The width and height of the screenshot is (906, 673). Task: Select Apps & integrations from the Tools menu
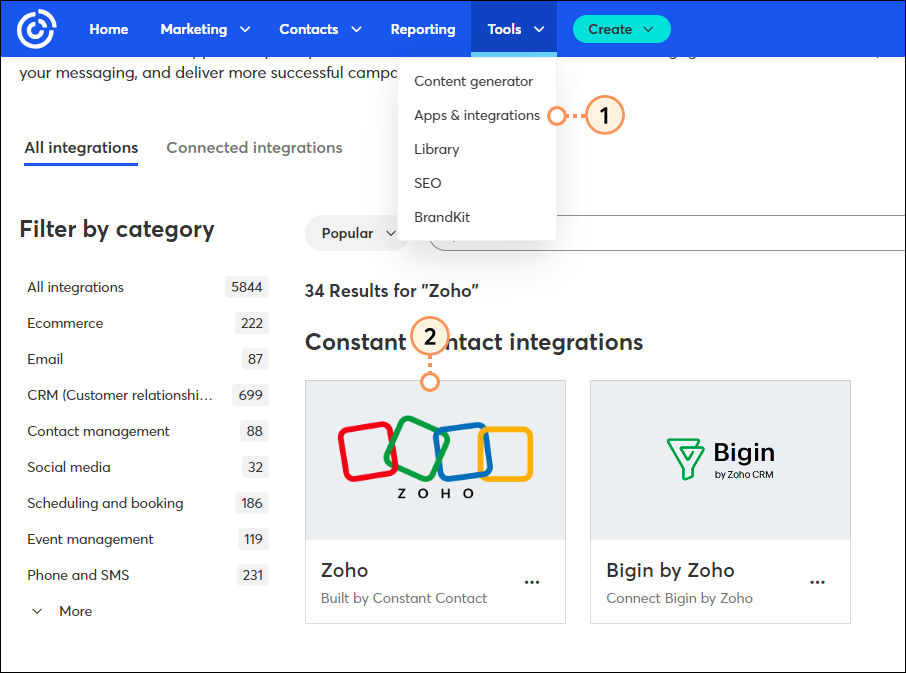[x=476, y=115]
